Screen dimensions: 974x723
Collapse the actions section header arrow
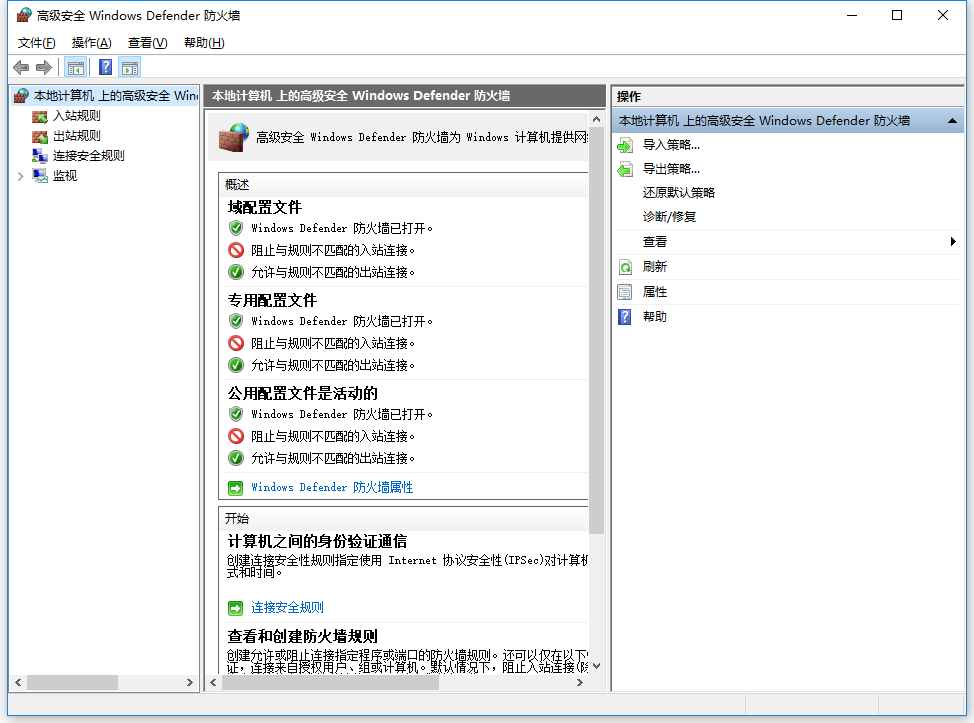tap(952, 121)
